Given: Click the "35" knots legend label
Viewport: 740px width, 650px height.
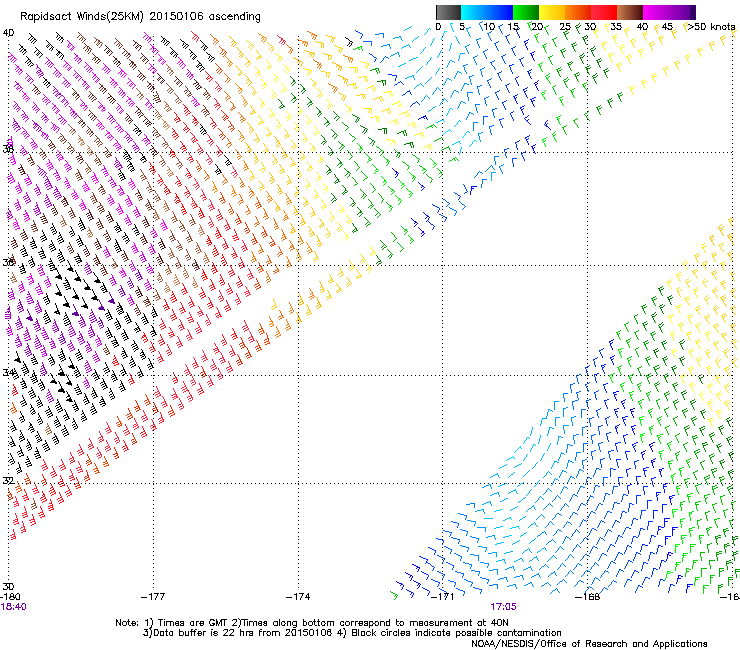Looking at the screenshot, I should coord(616,27).
